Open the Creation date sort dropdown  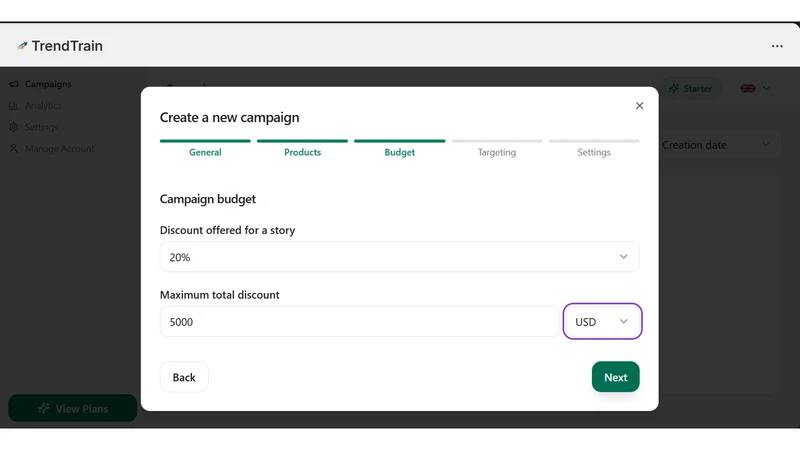coord(716,145)
